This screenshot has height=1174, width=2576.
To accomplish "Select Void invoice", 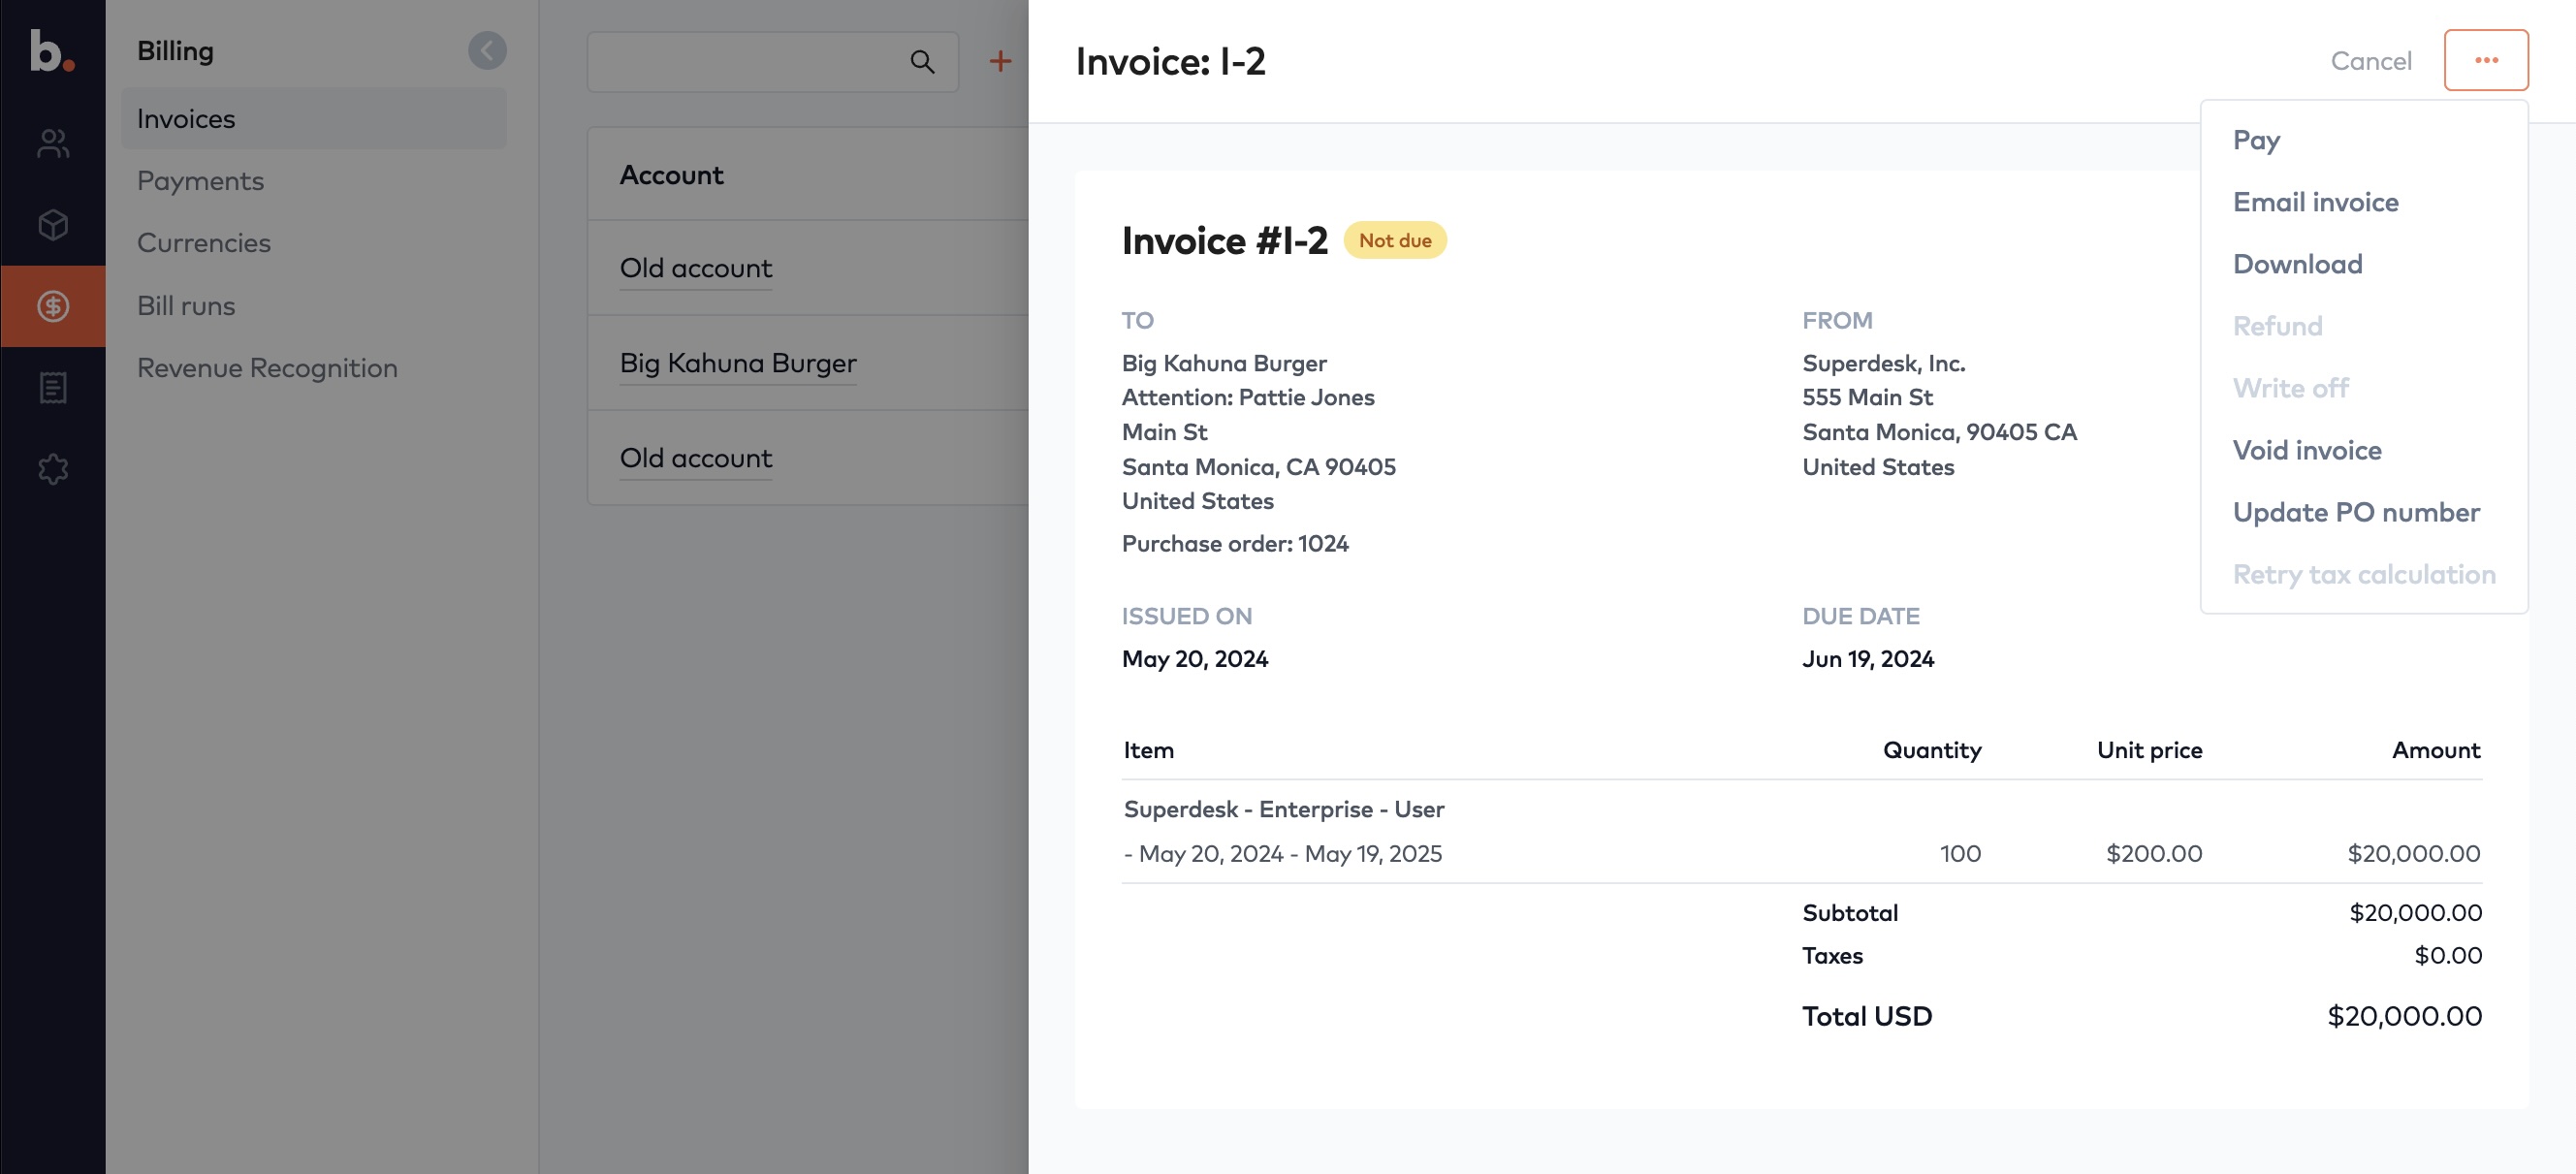I will pos(2307,450).
